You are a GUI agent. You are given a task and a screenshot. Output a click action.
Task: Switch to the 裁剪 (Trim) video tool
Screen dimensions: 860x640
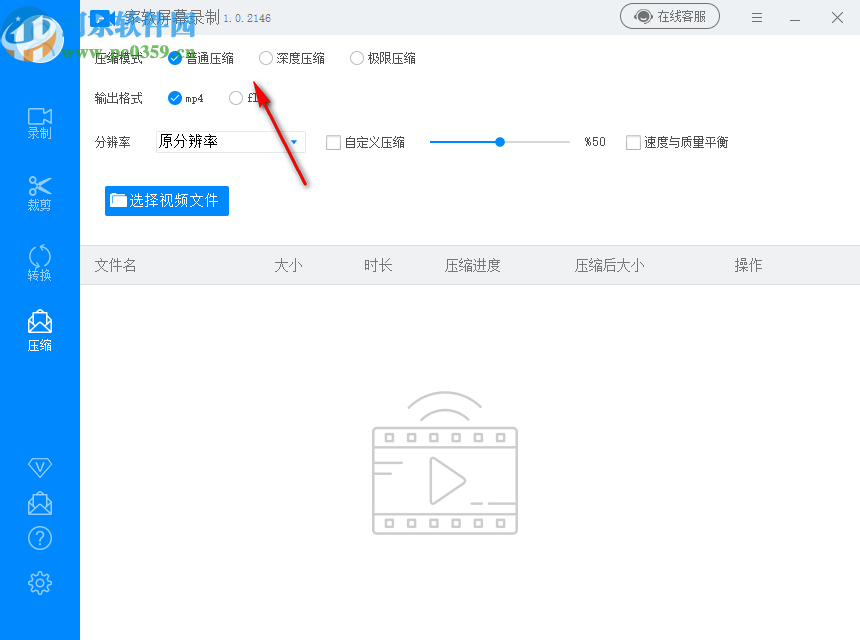(39, 193)
